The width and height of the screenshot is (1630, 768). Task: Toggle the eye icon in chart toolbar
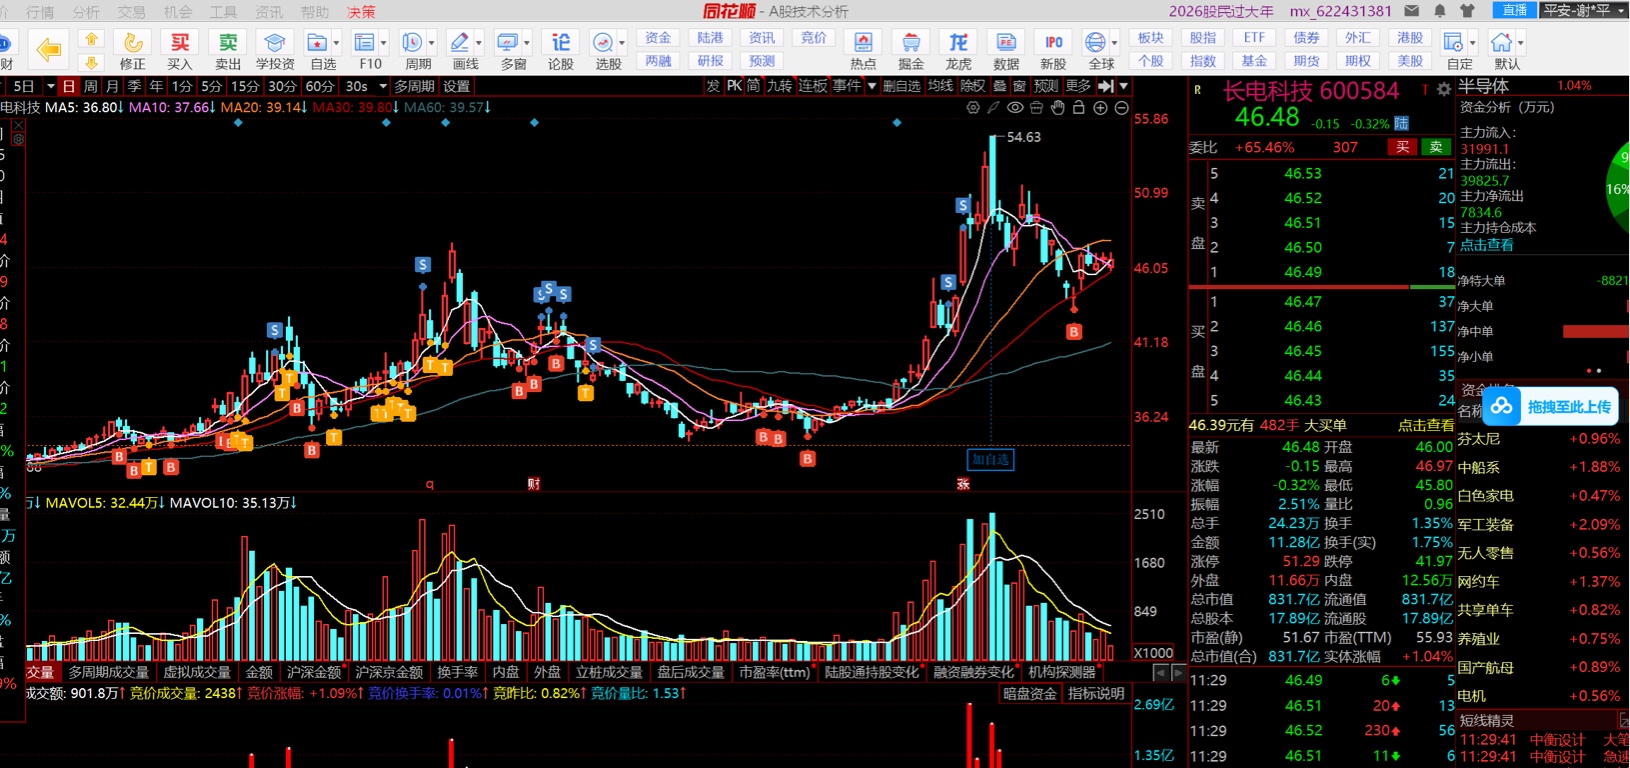click(x=1015, y=108)
